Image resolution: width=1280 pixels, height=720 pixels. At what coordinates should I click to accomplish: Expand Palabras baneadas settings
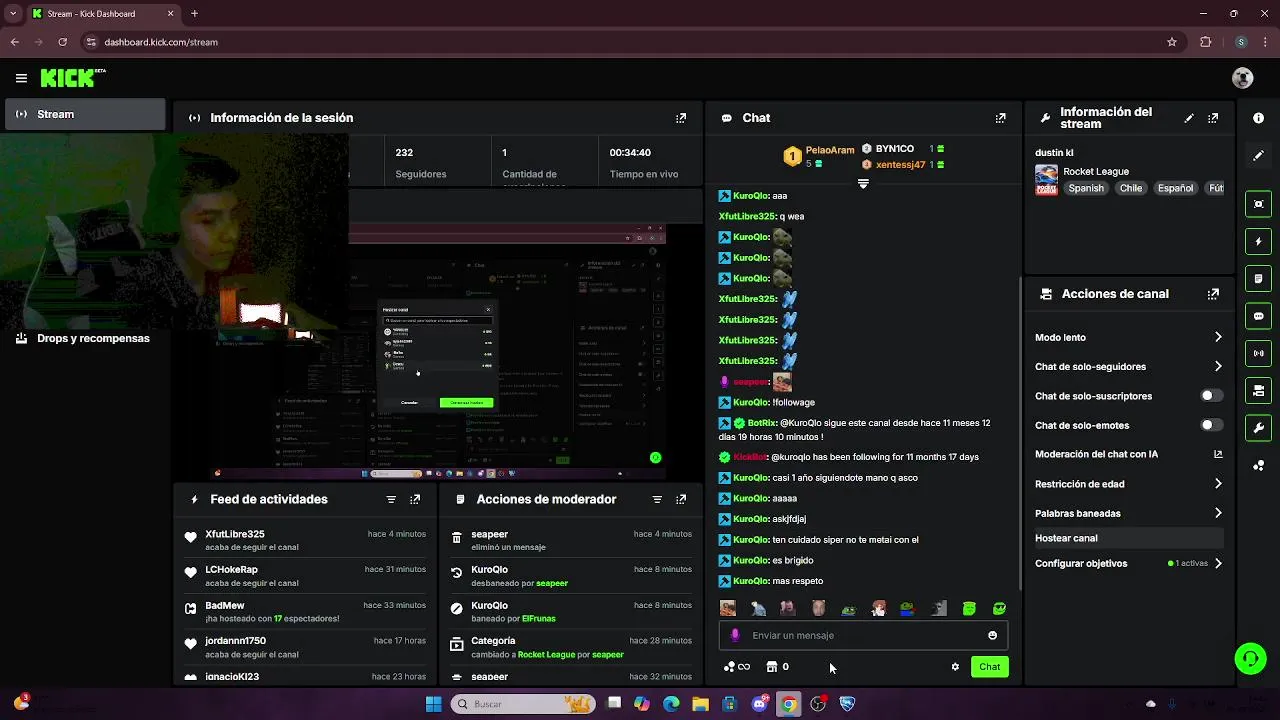pyautogui.click(x=1218, y=513)
